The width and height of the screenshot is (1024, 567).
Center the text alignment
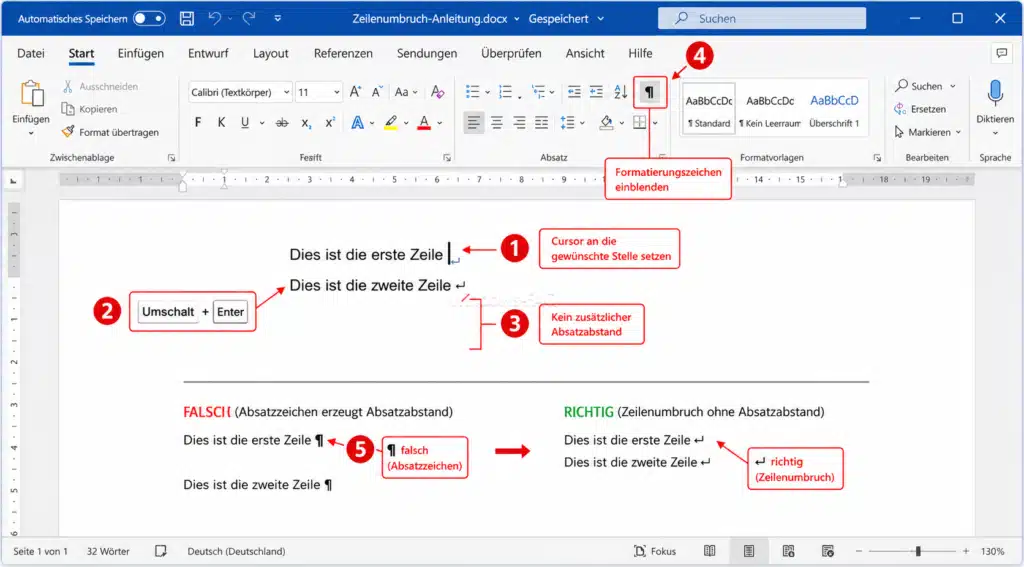click(497, 122)
